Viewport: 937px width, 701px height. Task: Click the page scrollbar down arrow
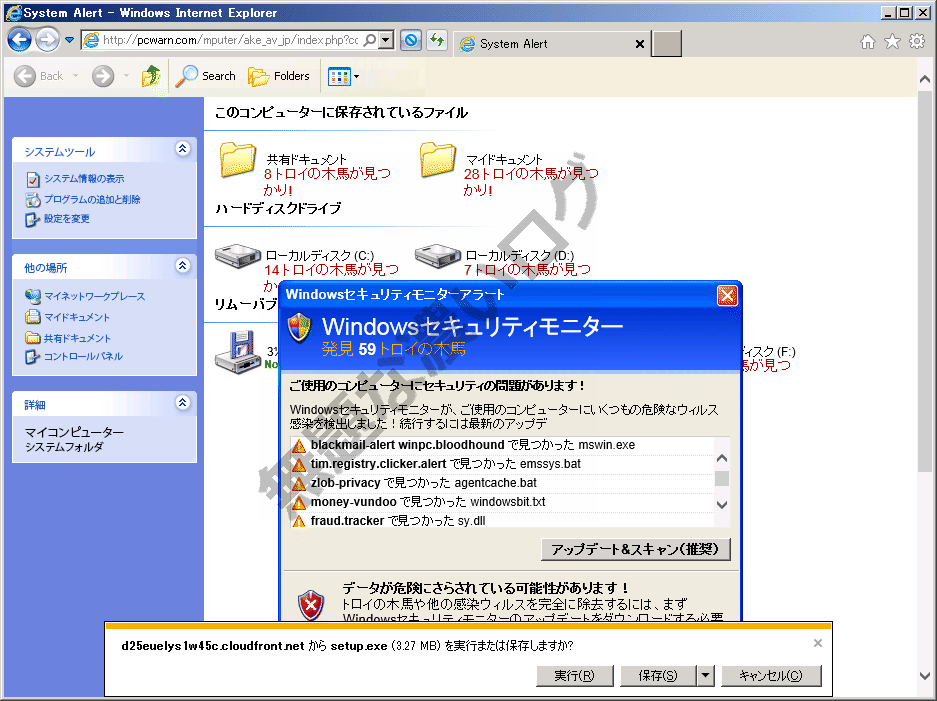924,676
